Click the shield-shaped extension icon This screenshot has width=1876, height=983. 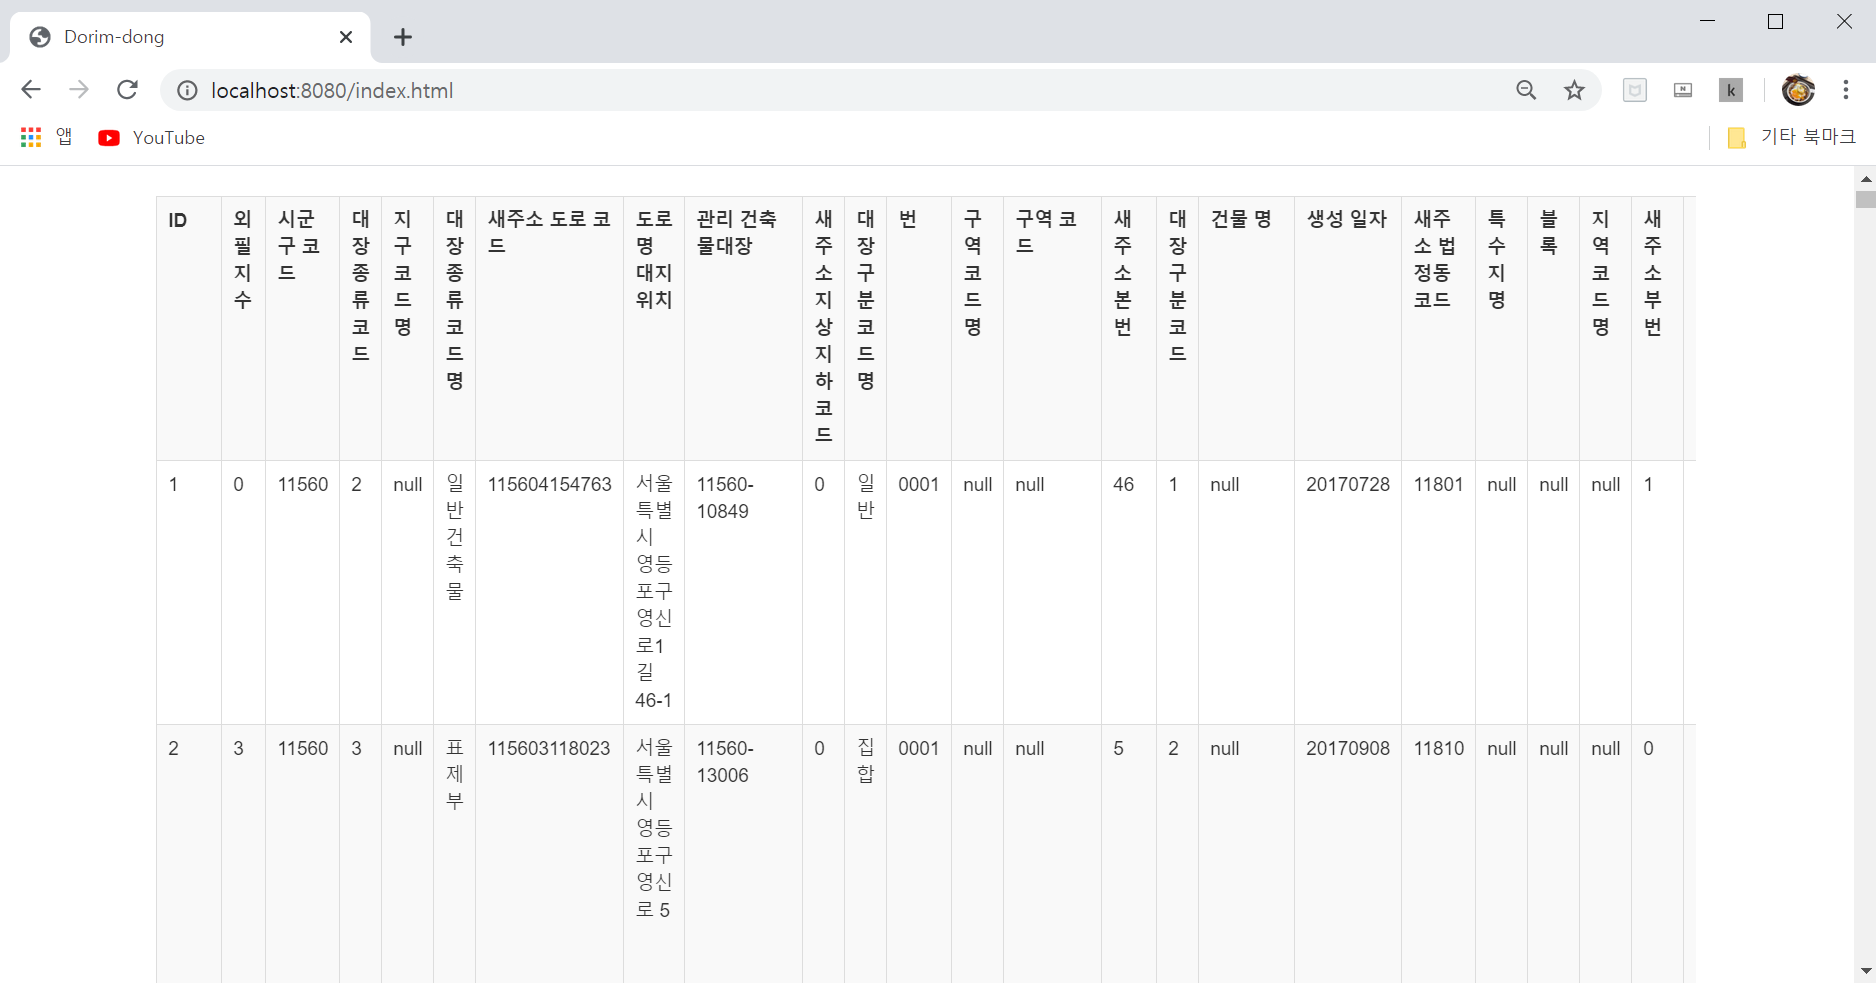pyautogui.click(x=1635, y=90)
